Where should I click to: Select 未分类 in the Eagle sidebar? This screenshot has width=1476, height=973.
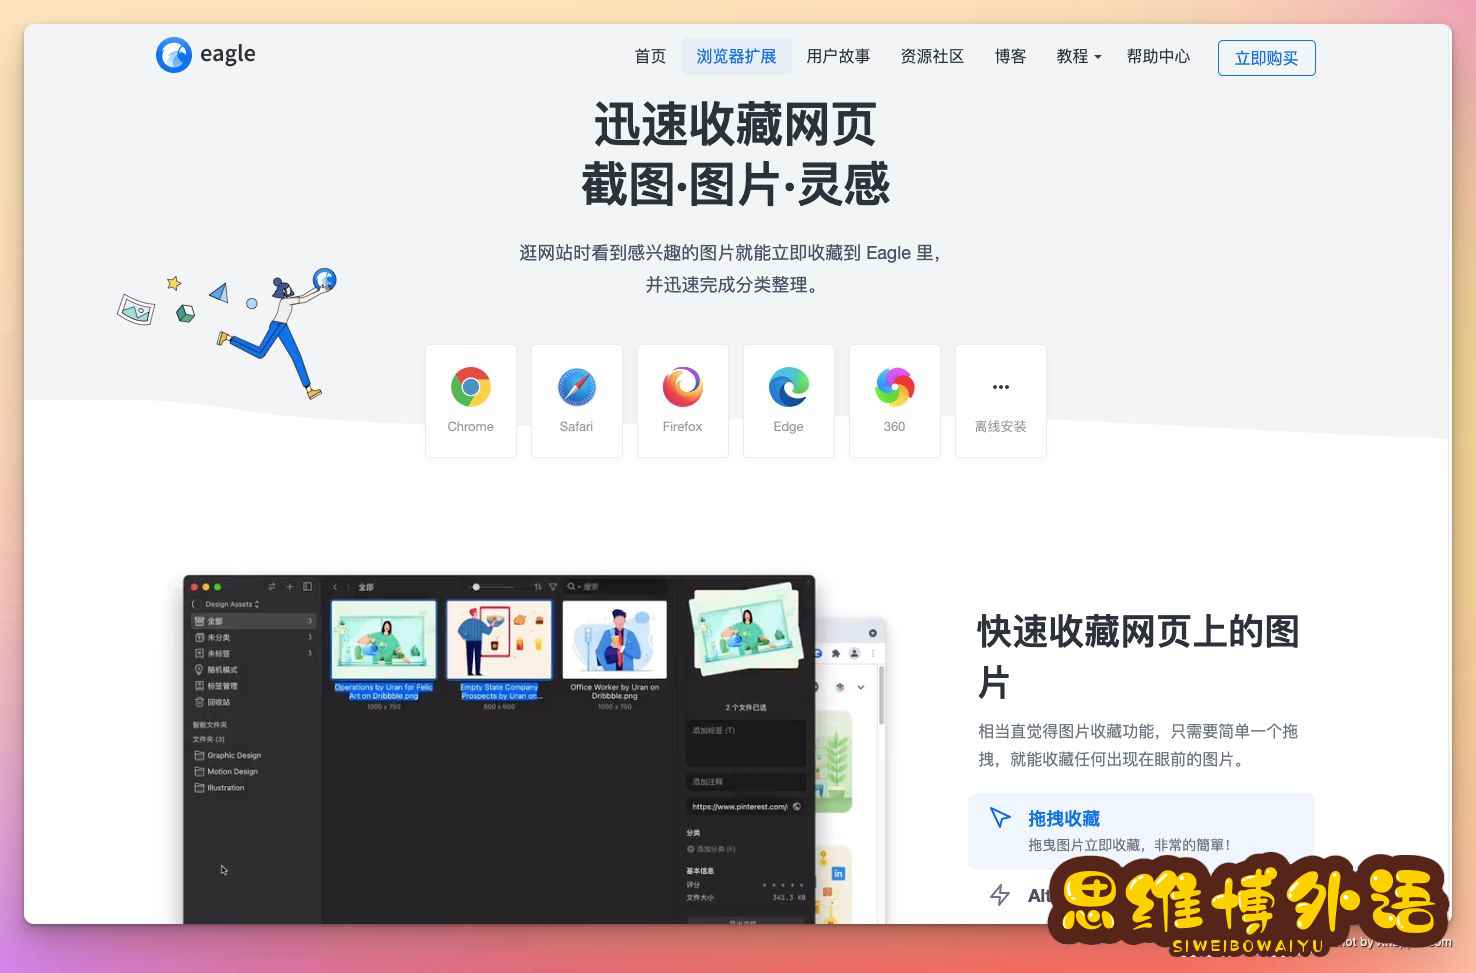click(253, 637)
